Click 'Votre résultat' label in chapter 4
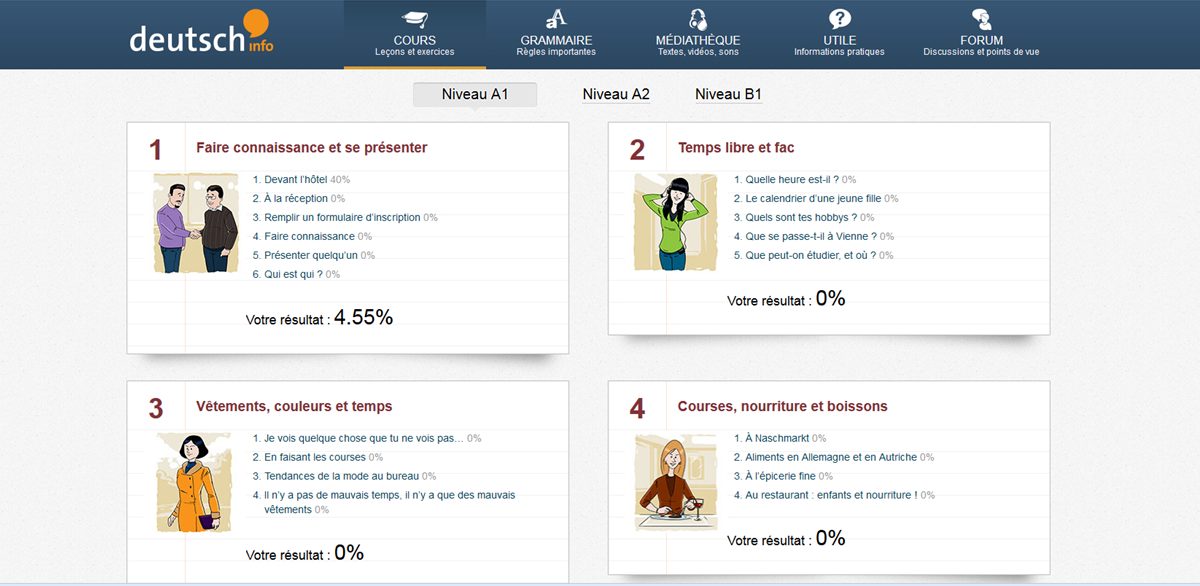 click(x=769, y=541)
